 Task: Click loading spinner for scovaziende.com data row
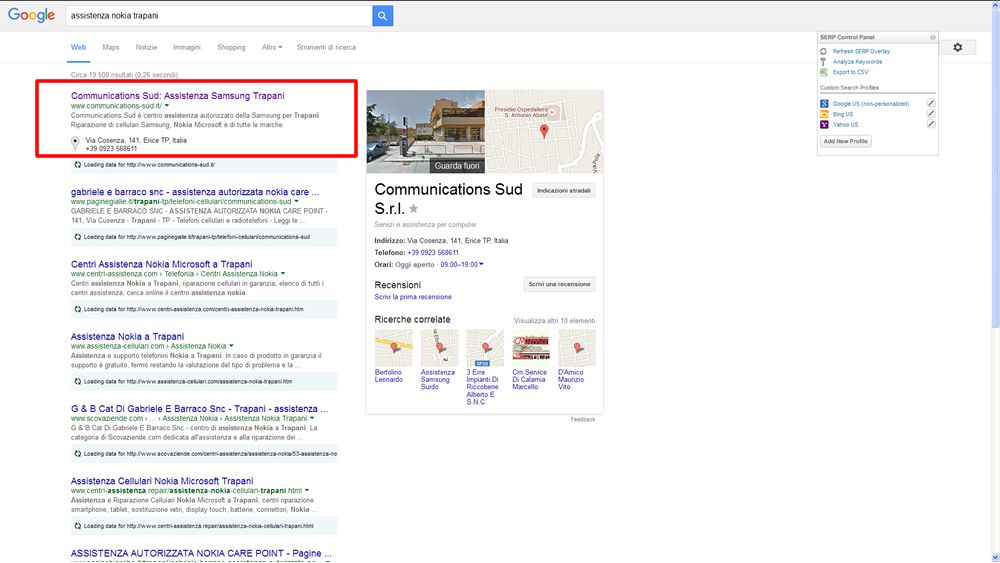[78, 454]
